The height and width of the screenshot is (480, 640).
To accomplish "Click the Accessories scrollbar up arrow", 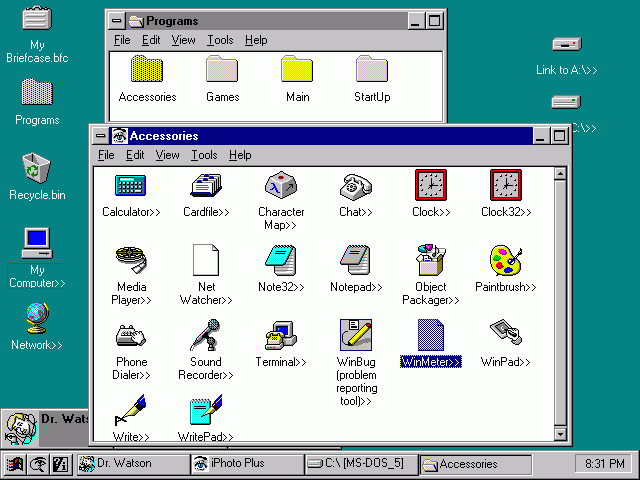I will [x=560, y=174].
